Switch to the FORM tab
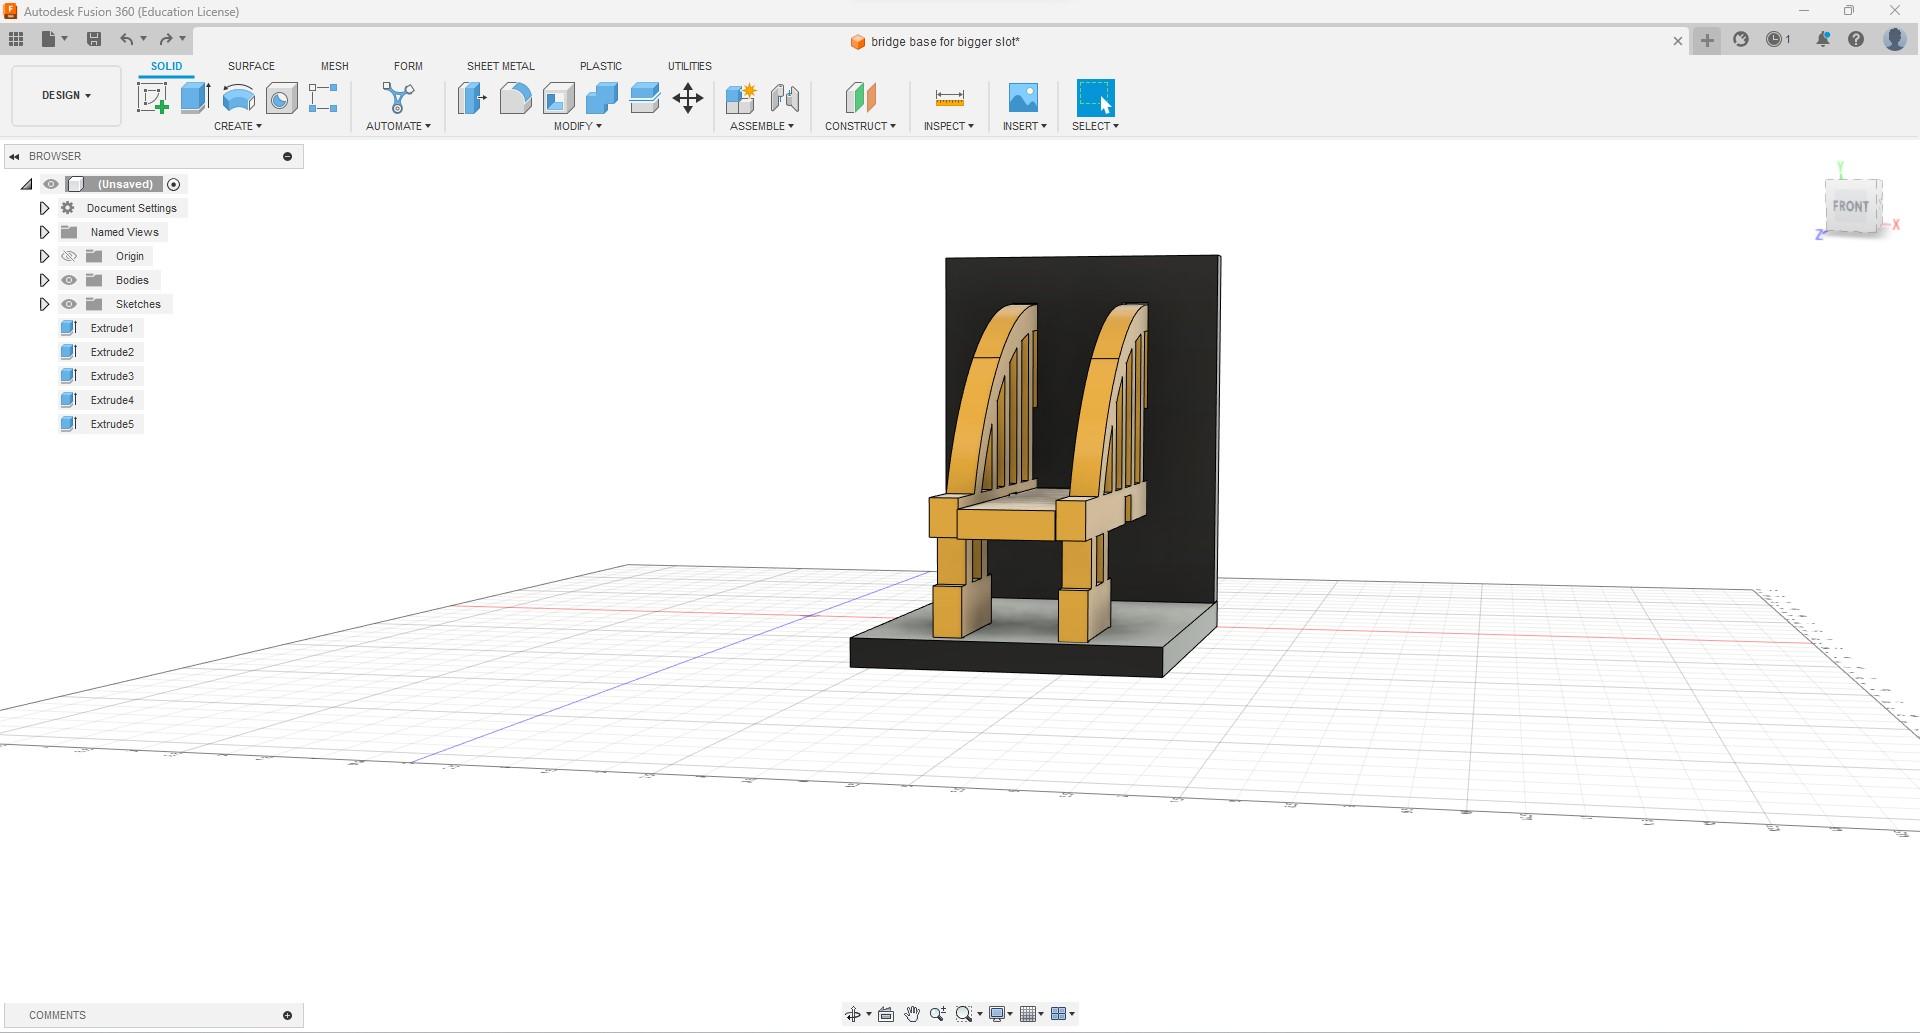 pyautogui.click(x=408, y=66)
